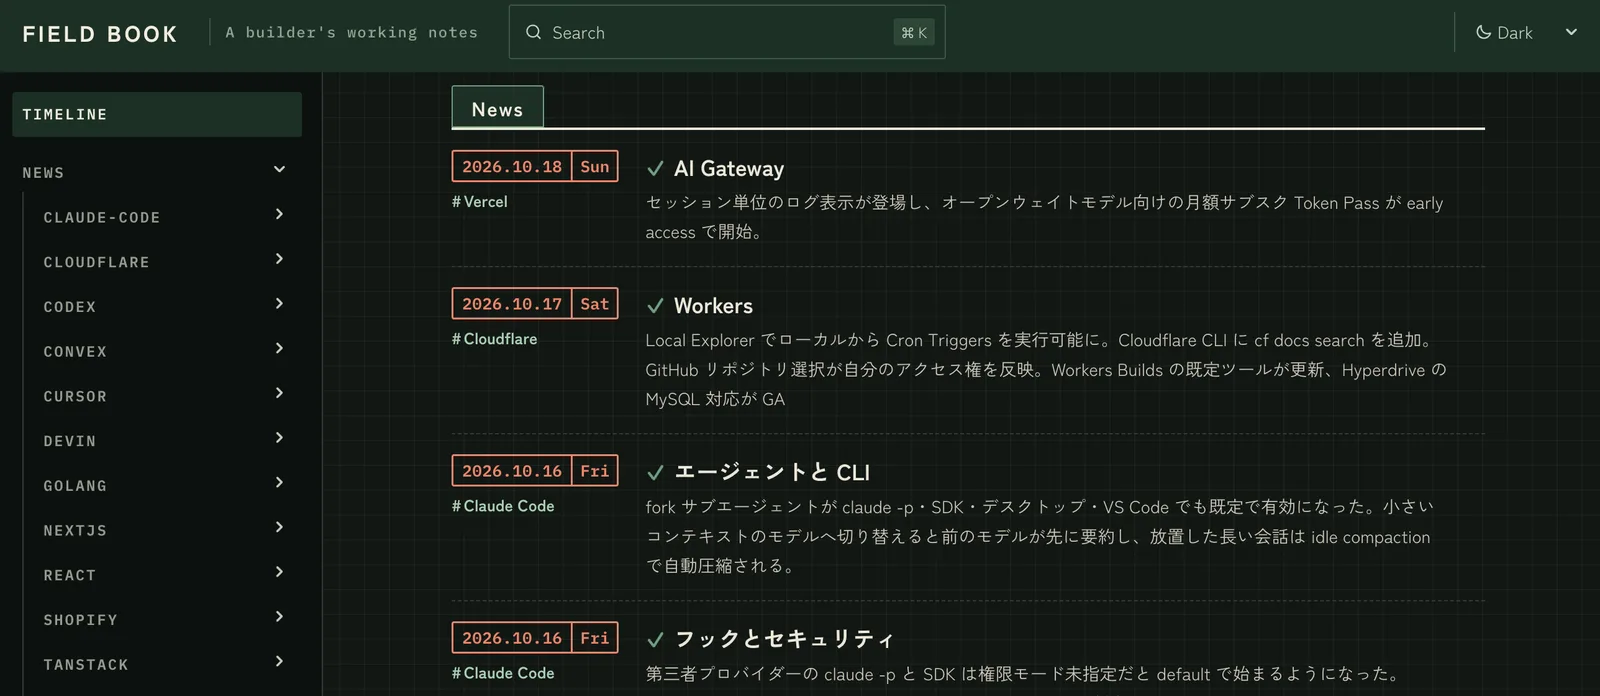Focus the Search input field
The height and width of the screenshot is (696, 1600).
727,32
